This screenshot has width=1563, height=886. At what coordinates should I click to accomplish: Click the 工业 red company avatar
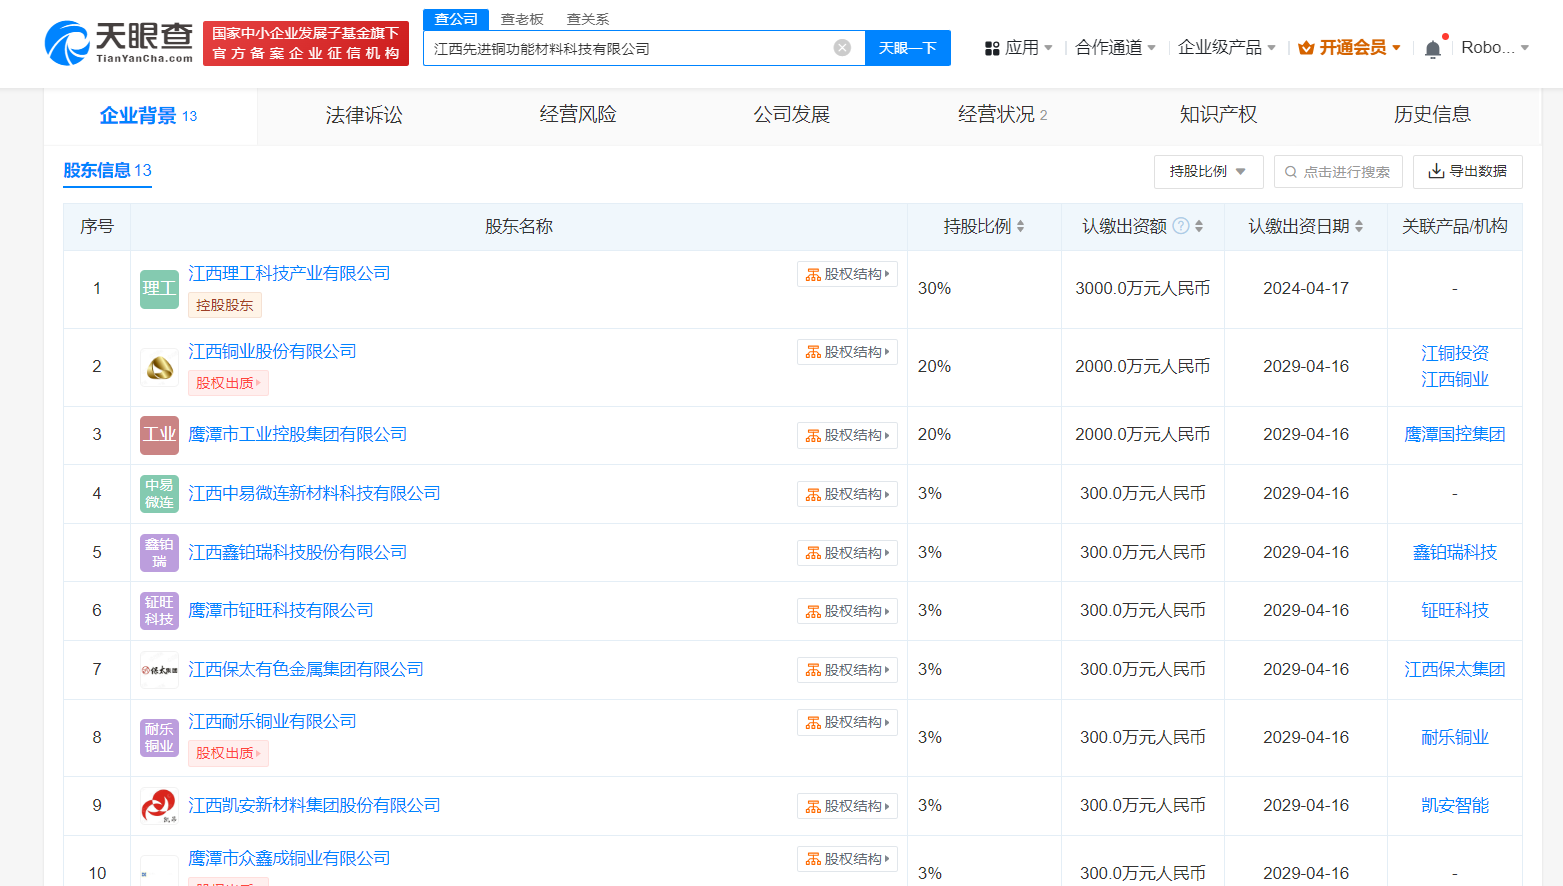pos(159,435)
